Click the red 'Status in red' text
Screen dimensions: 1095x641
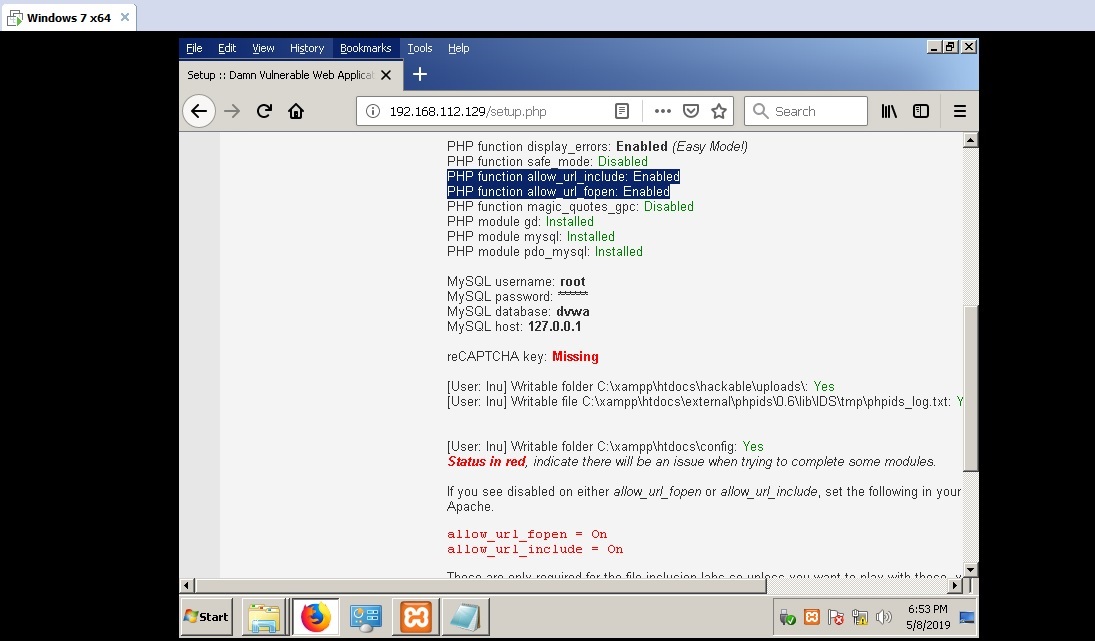(x=486, y=462)
